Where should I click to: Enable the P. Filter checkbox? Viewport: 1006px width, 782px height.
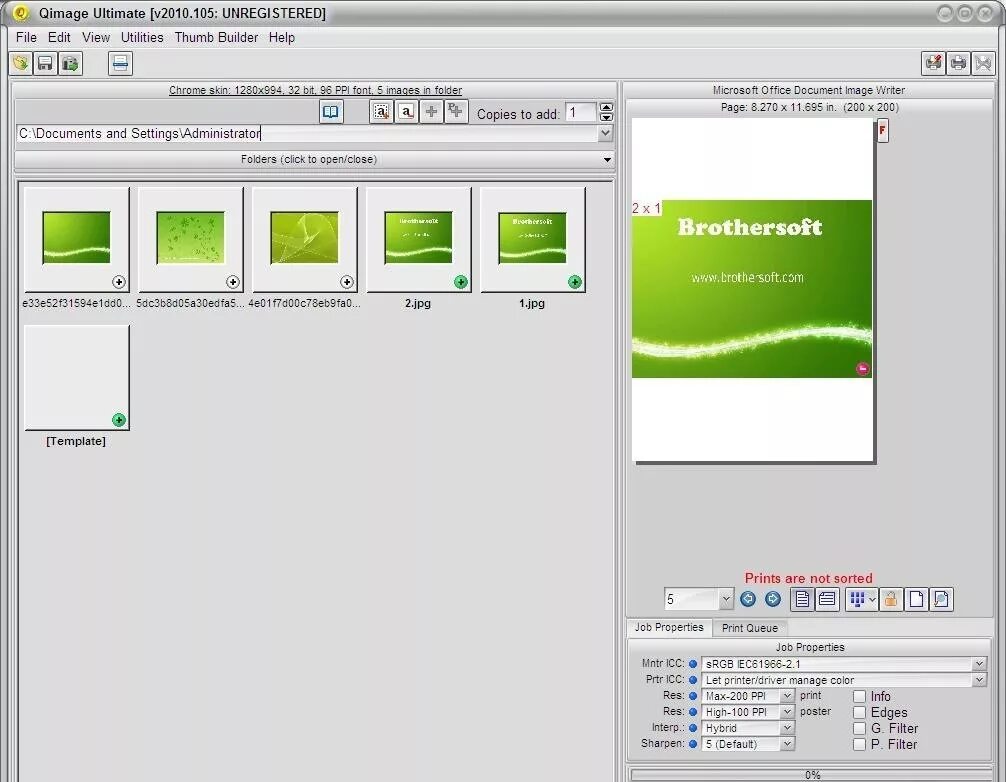tap(859, 744)
